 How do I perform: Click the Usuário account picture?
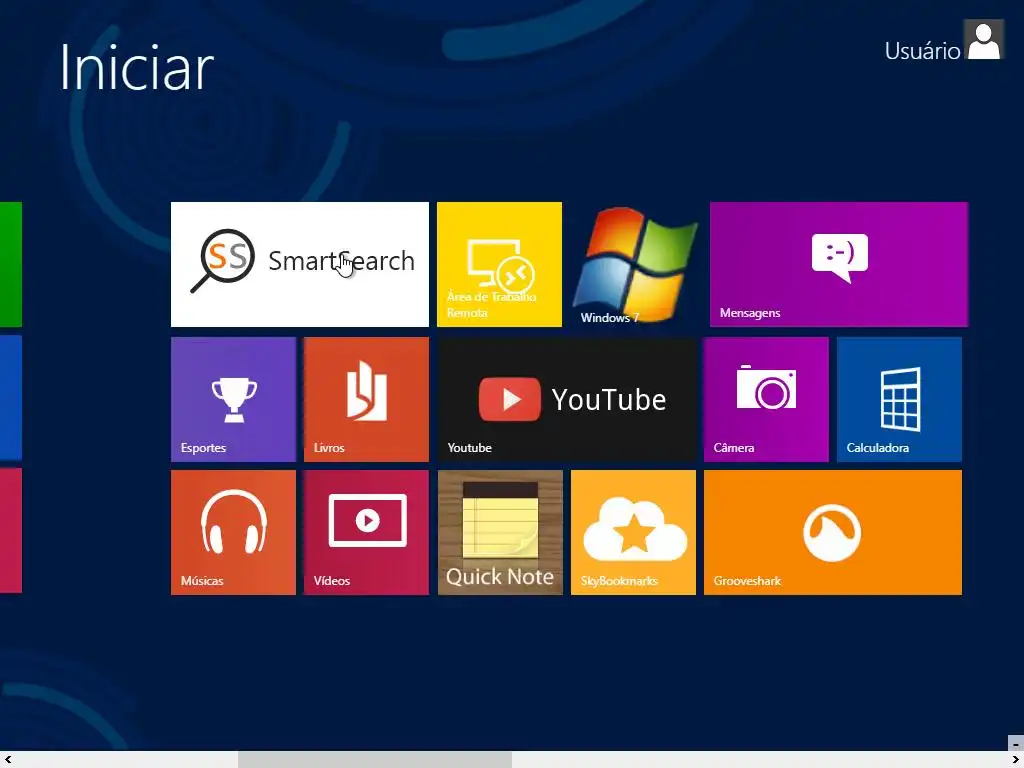(x=984, y=40)
